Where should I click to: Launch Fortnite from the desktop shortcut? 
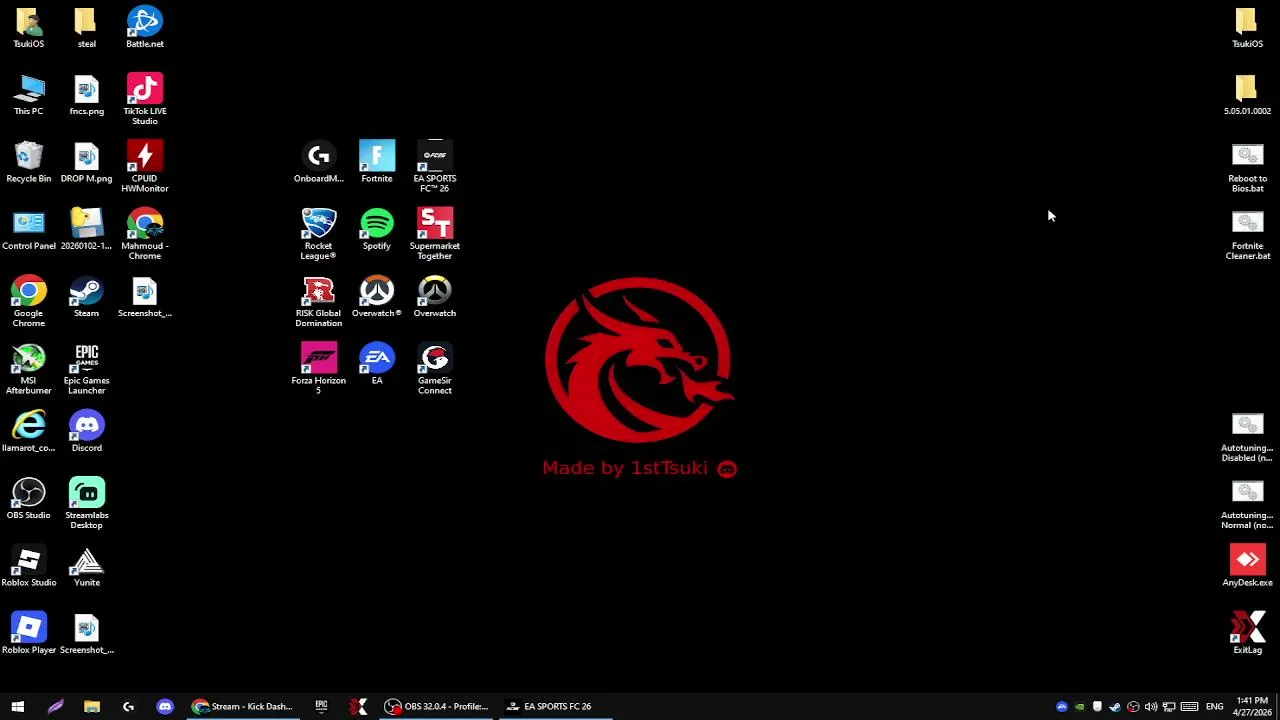coord(377,162)
